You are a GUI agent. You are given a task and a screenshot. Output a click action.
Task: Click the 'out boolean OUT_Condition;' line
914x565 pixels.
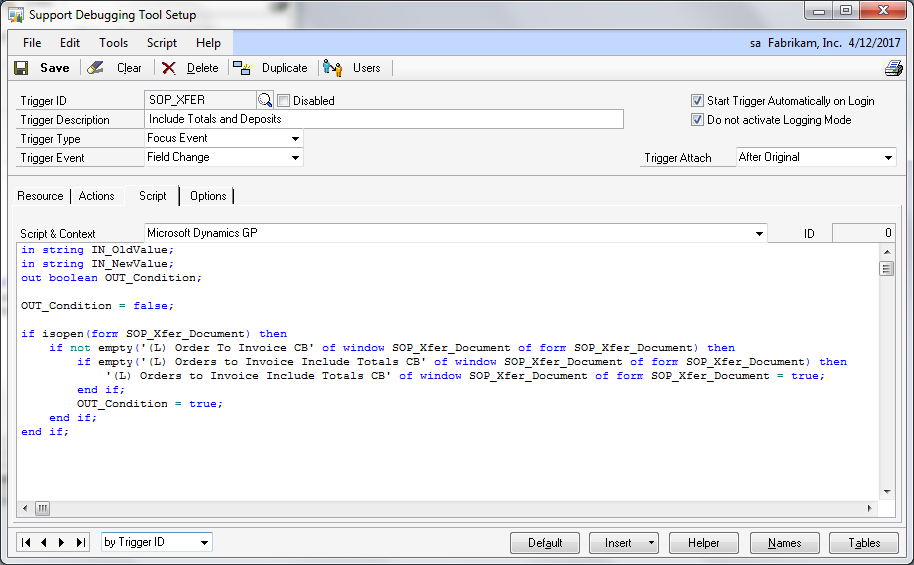tap(111, 278)
